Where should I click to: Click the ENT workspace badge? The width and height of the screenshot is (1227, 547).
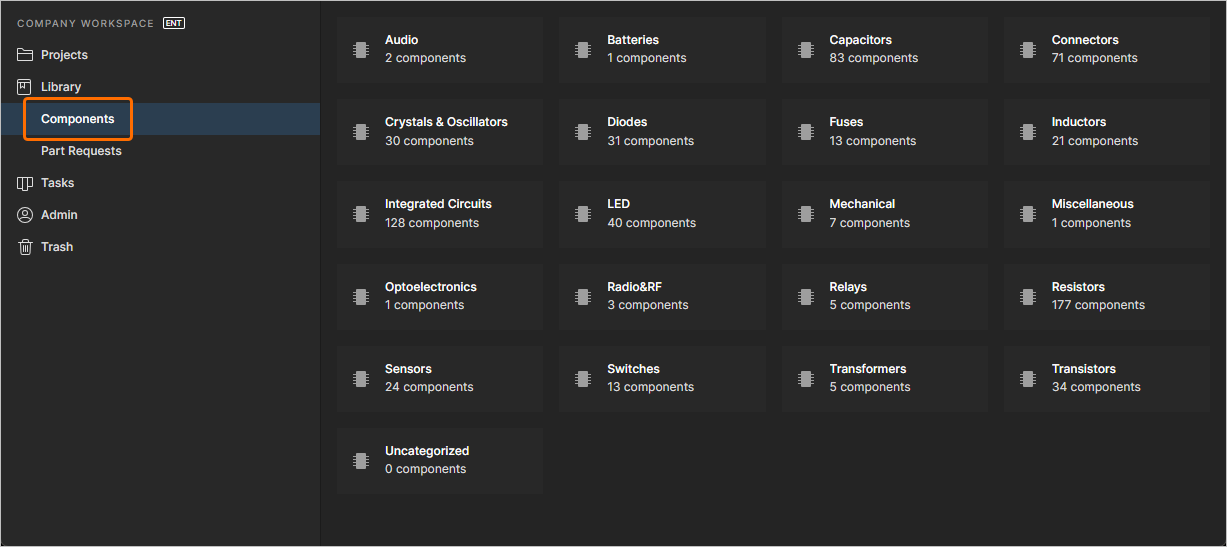tap(174, 23)
